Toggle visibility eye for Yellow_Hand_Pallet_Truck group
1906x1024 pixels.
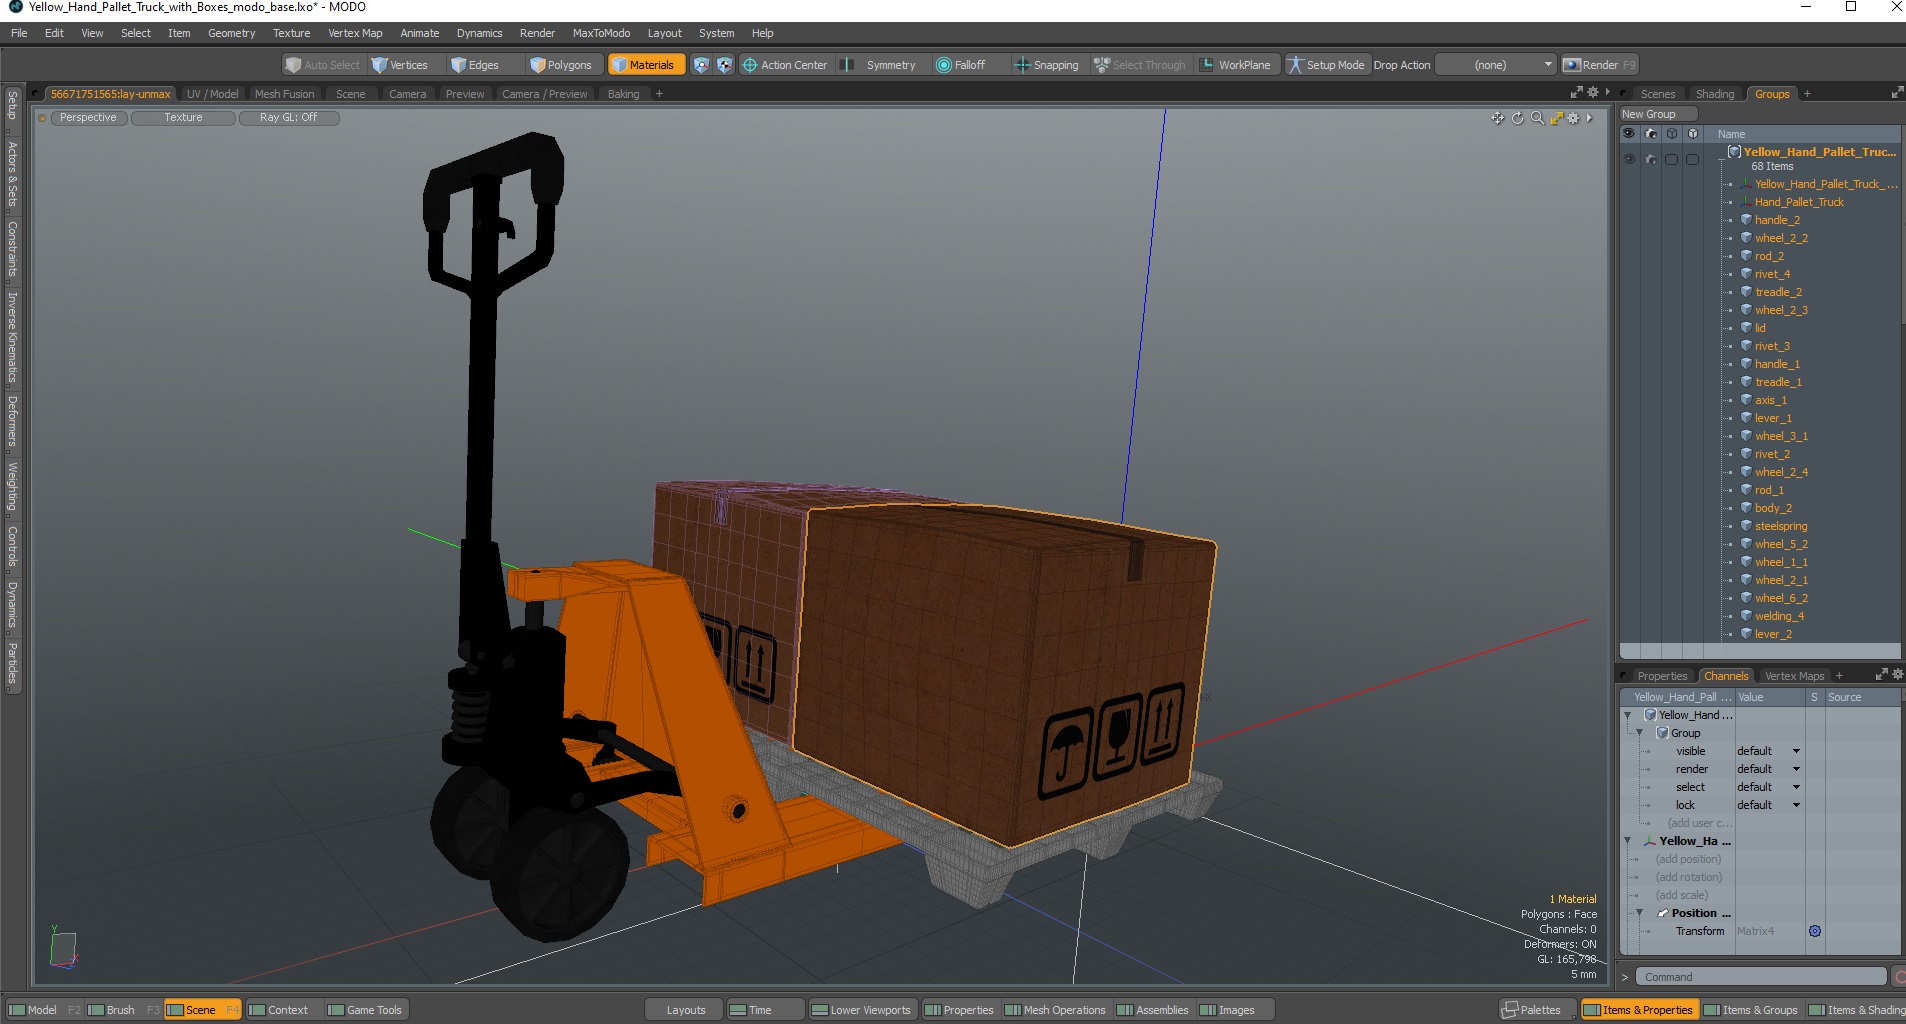pos(1629,159)
